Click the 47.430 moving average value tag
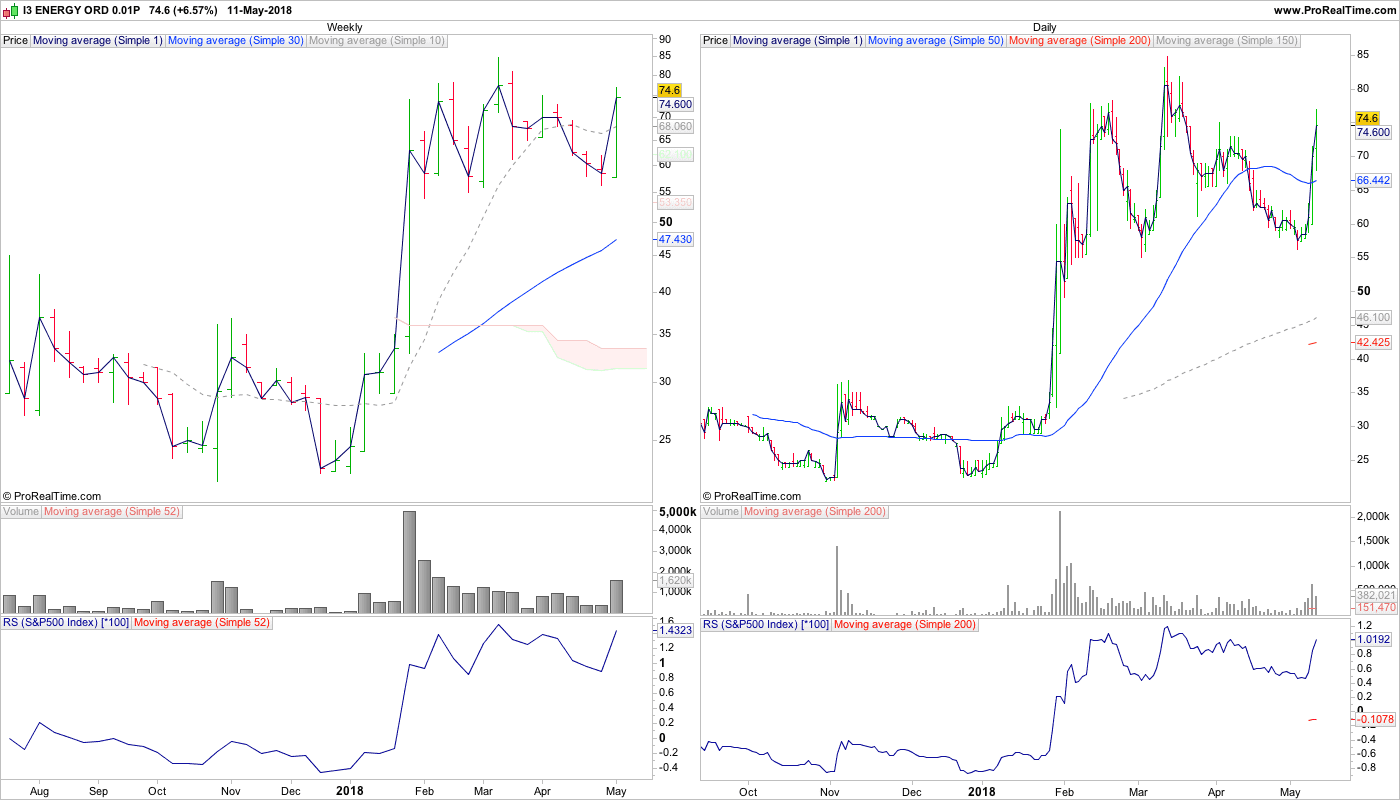This screenshot has width=1400, height=800. click(675, 239)
